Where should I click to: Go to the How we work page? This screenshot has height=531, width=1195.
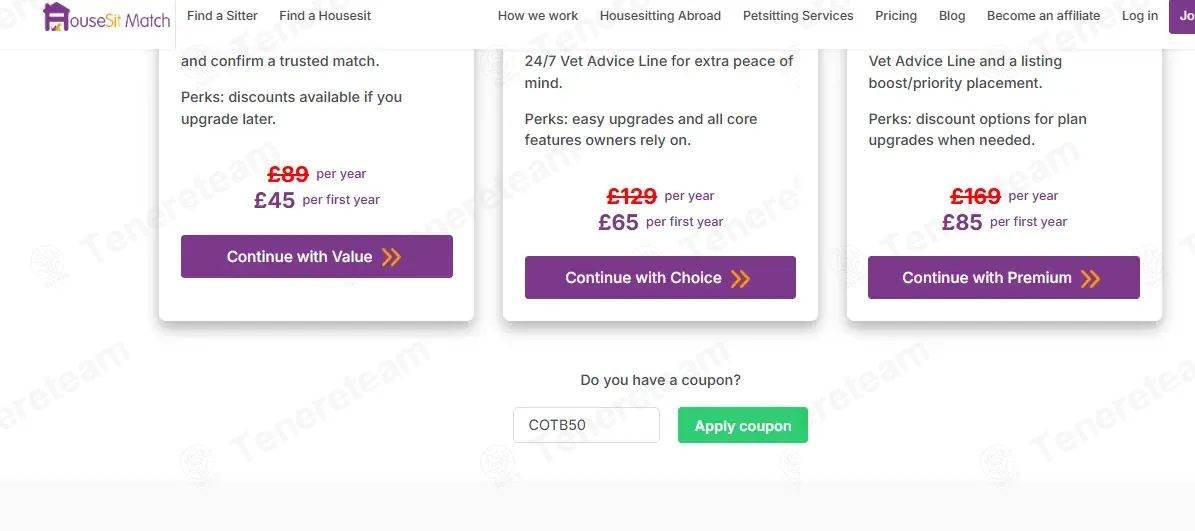coord(538,15)
